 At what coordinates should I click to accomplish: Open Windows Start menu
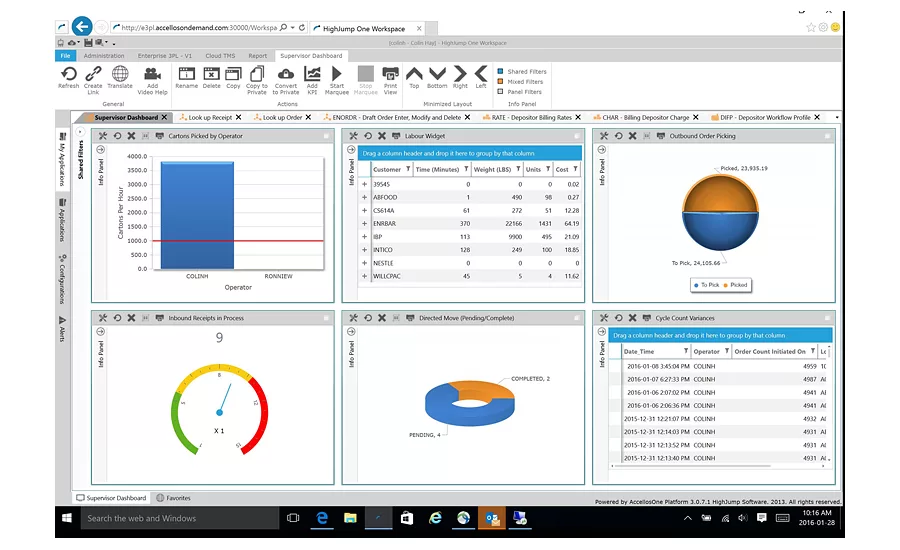coord(67,518)
